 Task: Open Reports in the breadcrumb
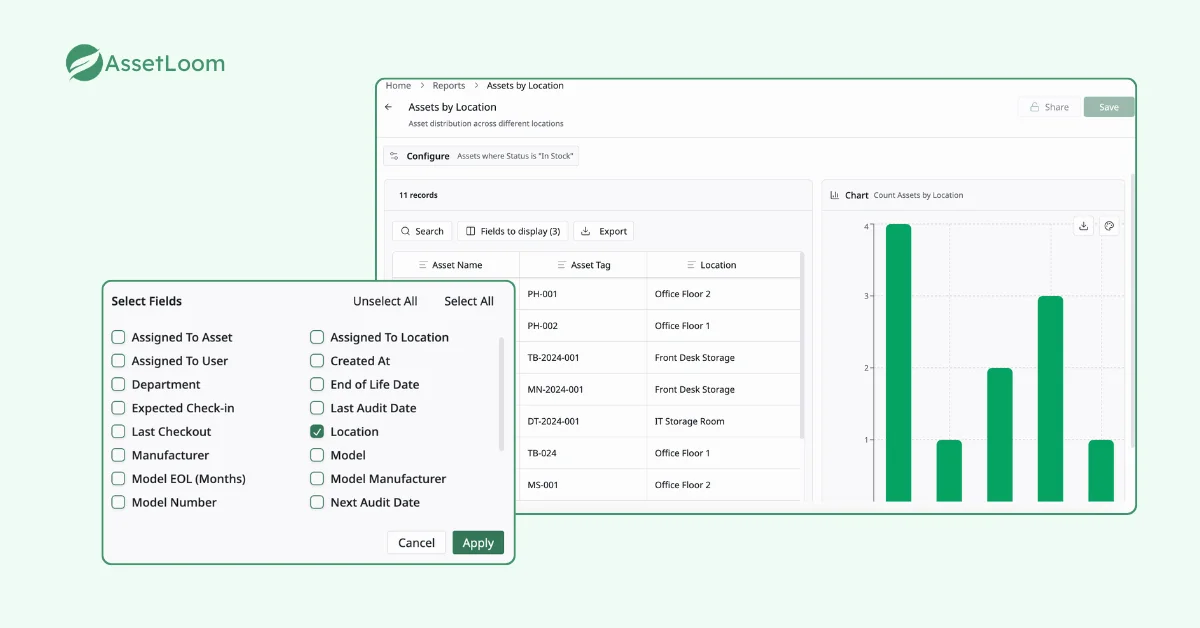[x=449, y=86]
